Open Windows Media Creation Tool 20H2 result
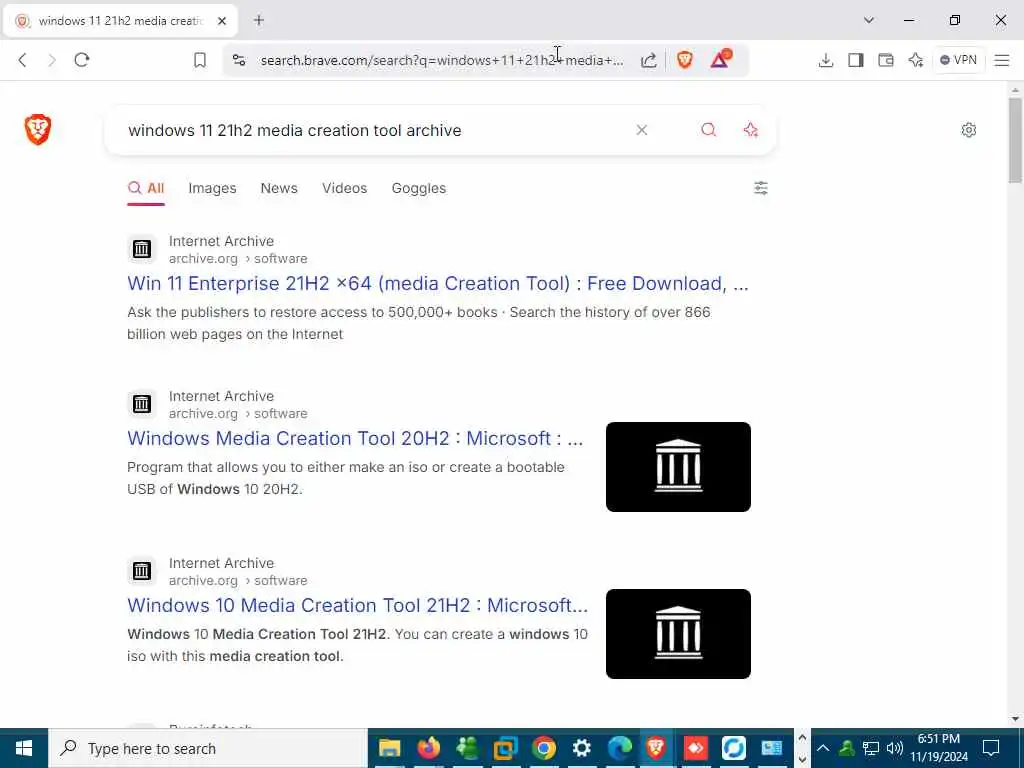1024x768 pixels. [x=355, y=438]
